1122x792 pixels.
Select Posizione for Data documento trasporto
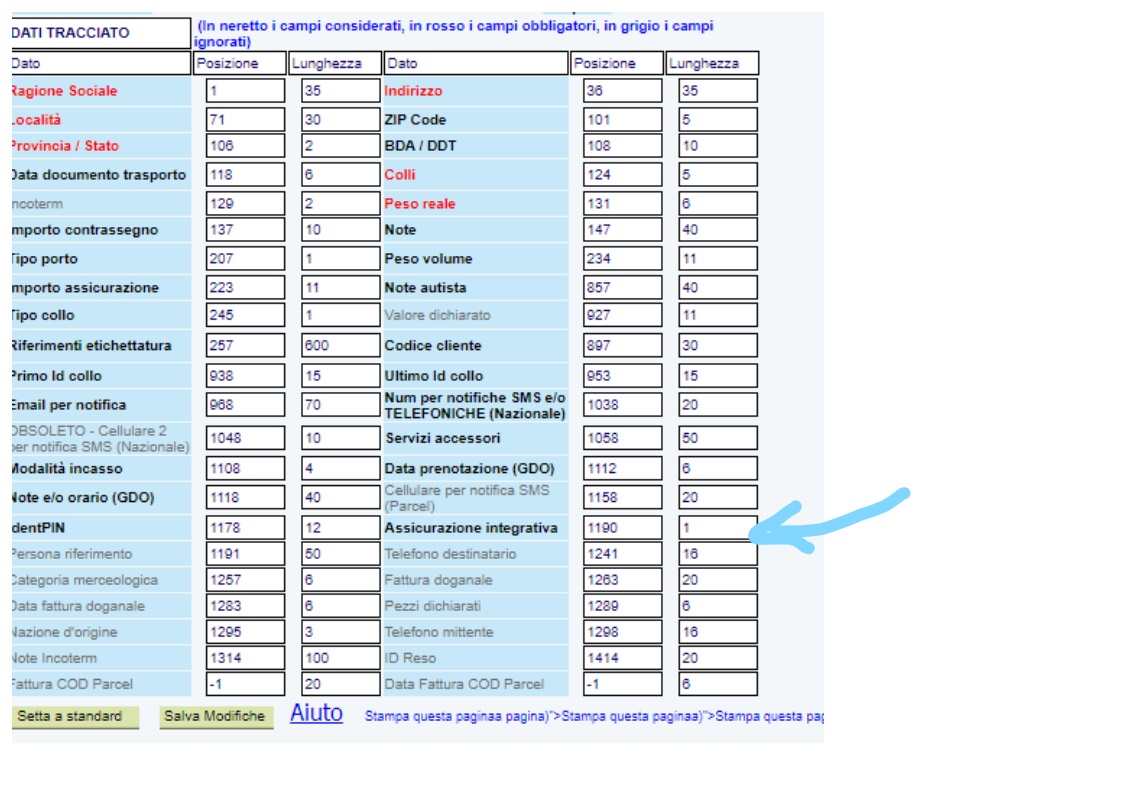click(x=245, y=175)
